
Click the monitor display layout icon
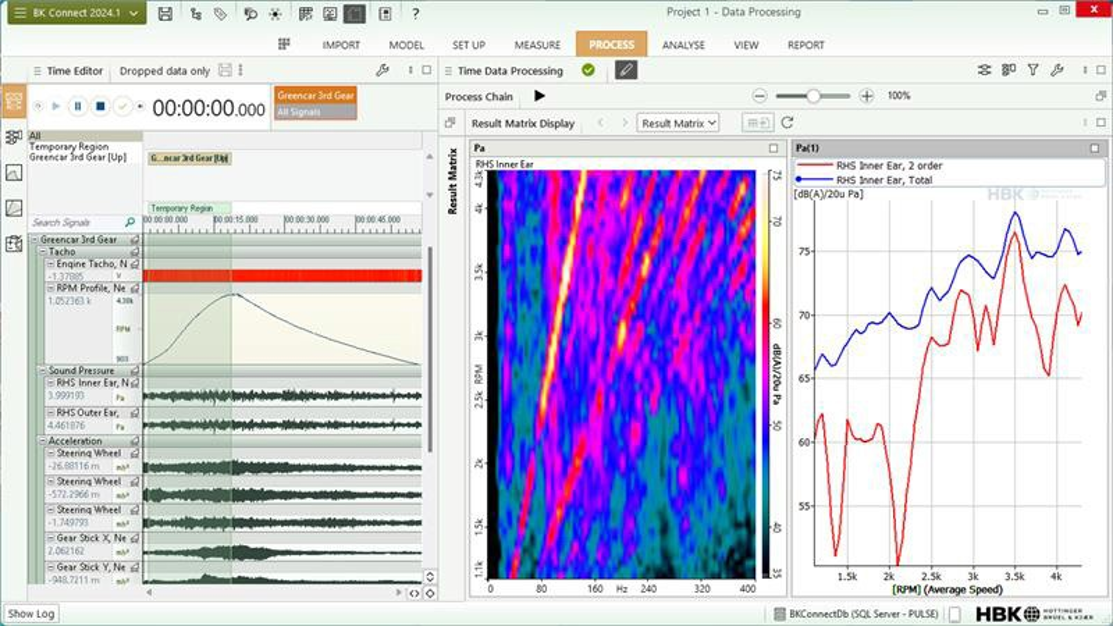pyautogui.click(x=330, y=13)
